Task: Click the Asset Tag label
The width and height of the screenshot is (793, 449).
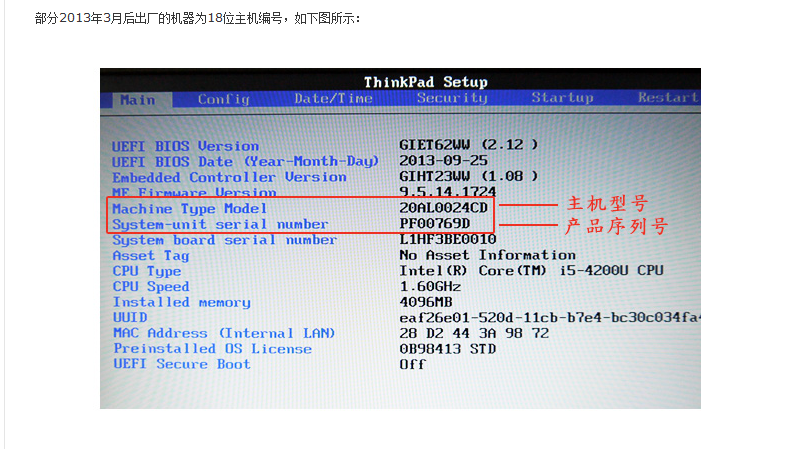Action: (x=151, y=256)
